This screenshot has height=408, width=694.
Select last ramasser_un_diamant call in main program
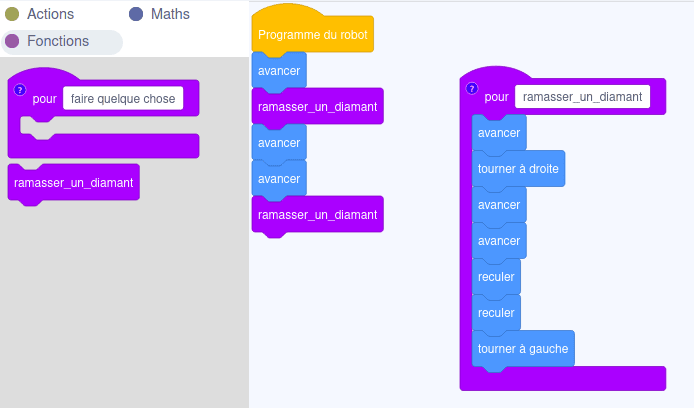click(317, 215)
